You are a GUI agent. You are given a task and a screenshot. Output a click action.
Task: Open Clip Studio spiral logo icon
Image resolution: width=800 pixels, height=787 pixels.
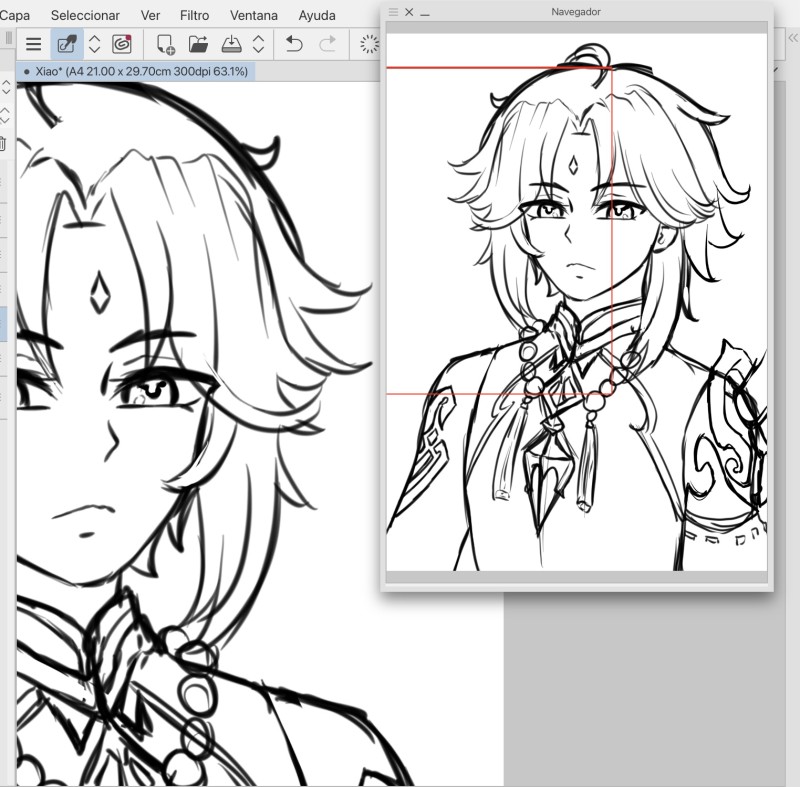[121, 44]
